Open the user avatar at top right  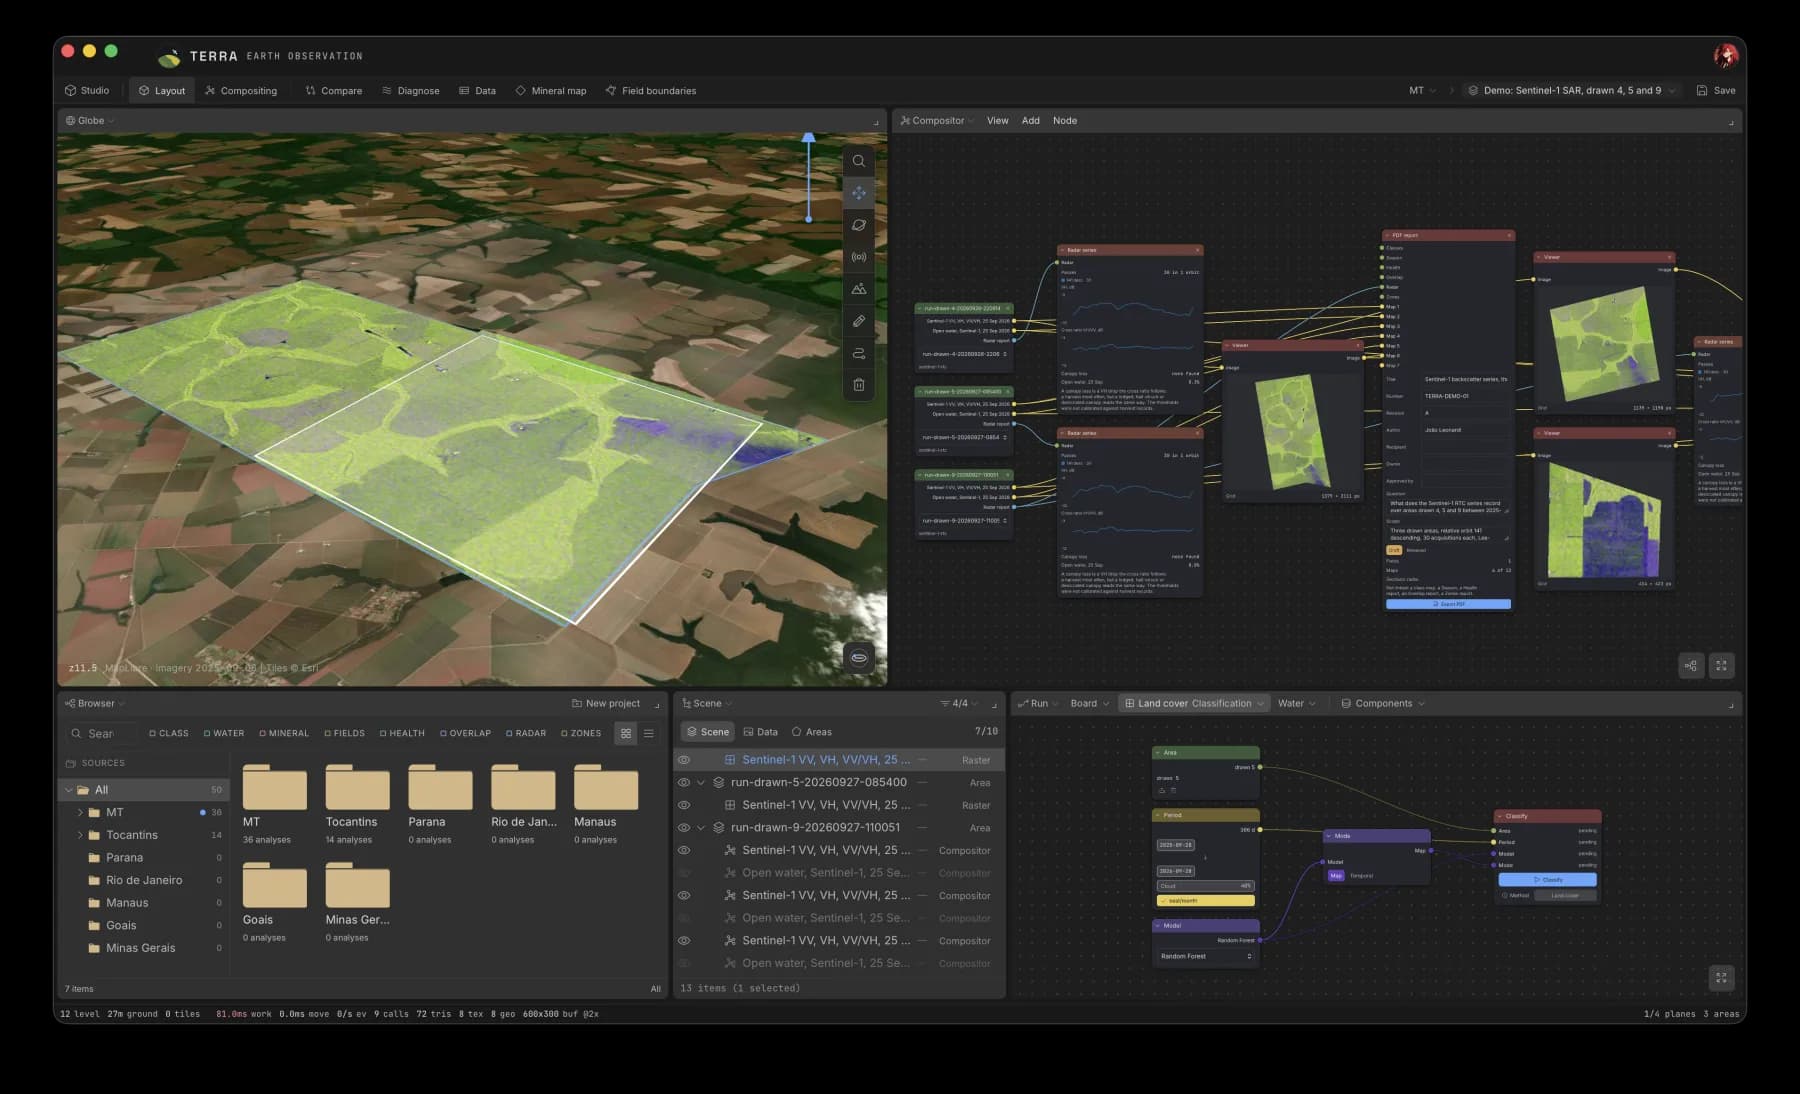coord(1725,56)
